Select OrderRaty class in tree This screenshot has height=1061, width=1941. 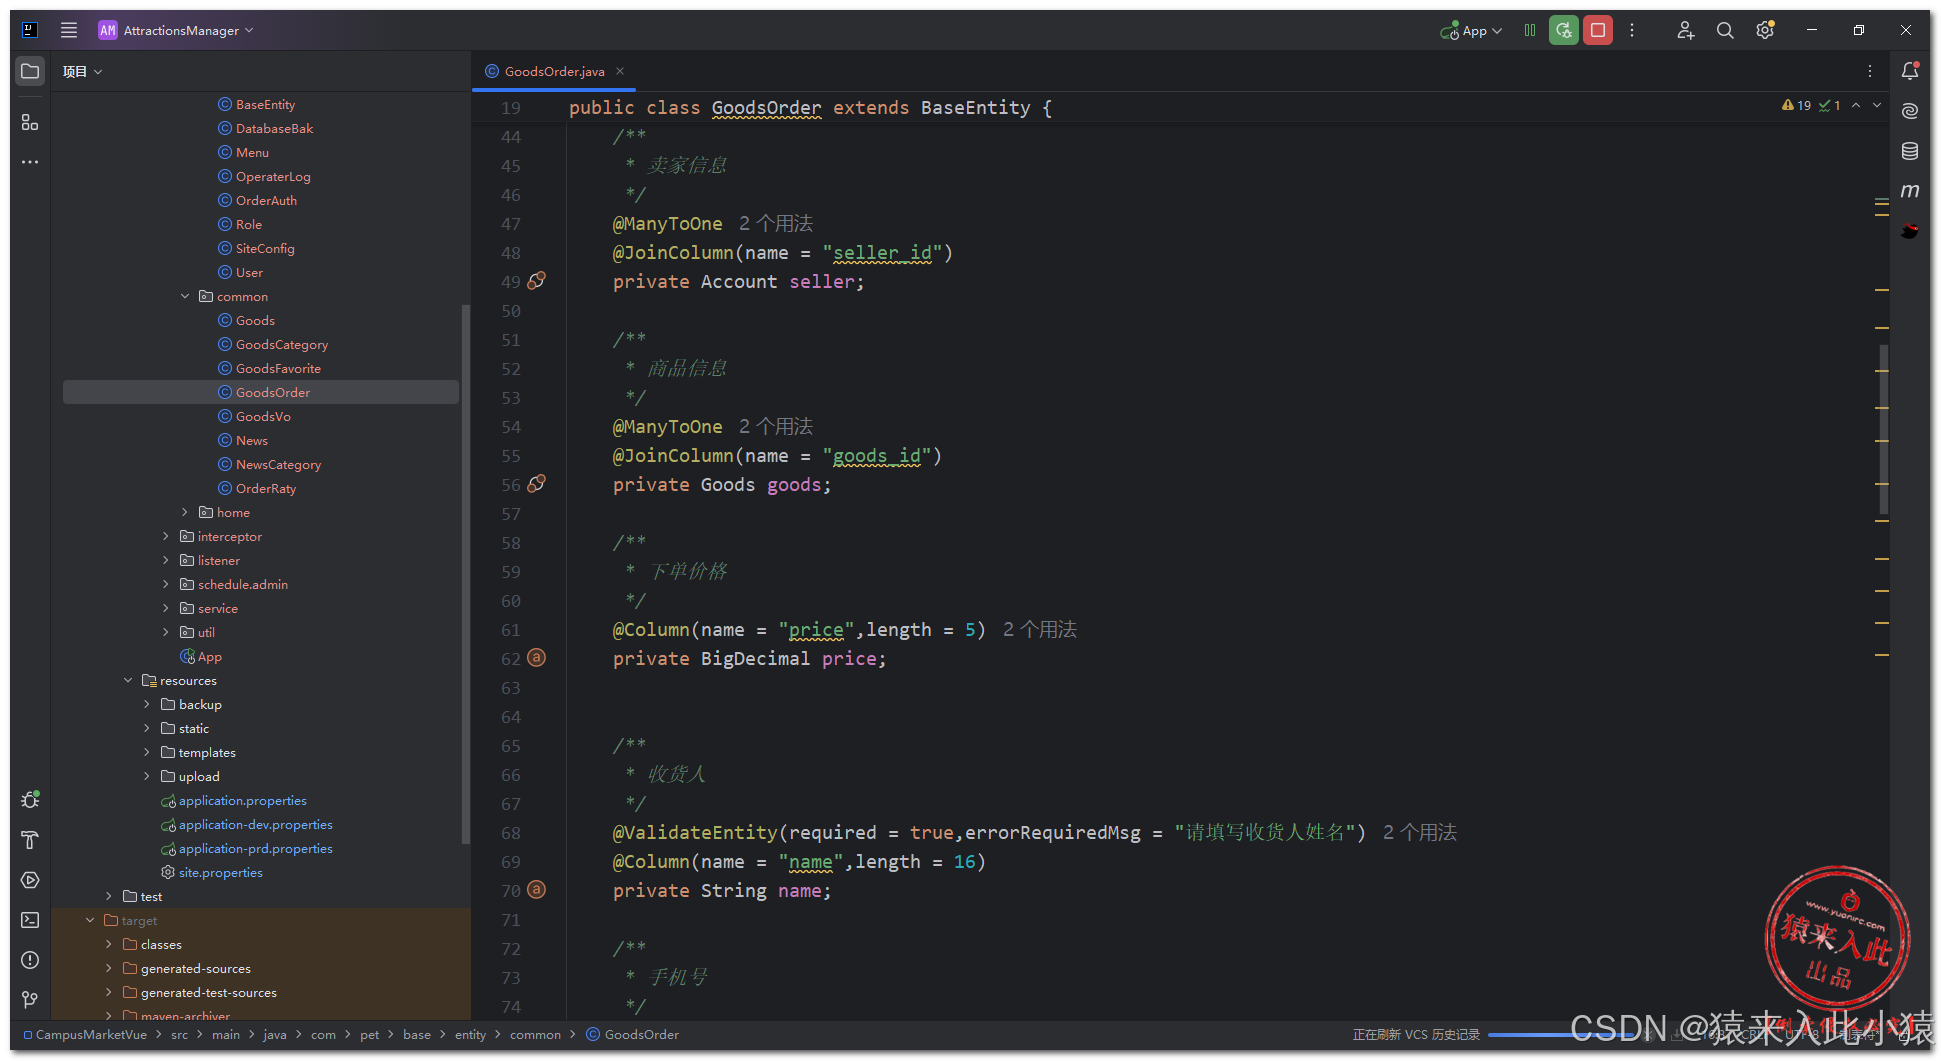tap(266, 488)
